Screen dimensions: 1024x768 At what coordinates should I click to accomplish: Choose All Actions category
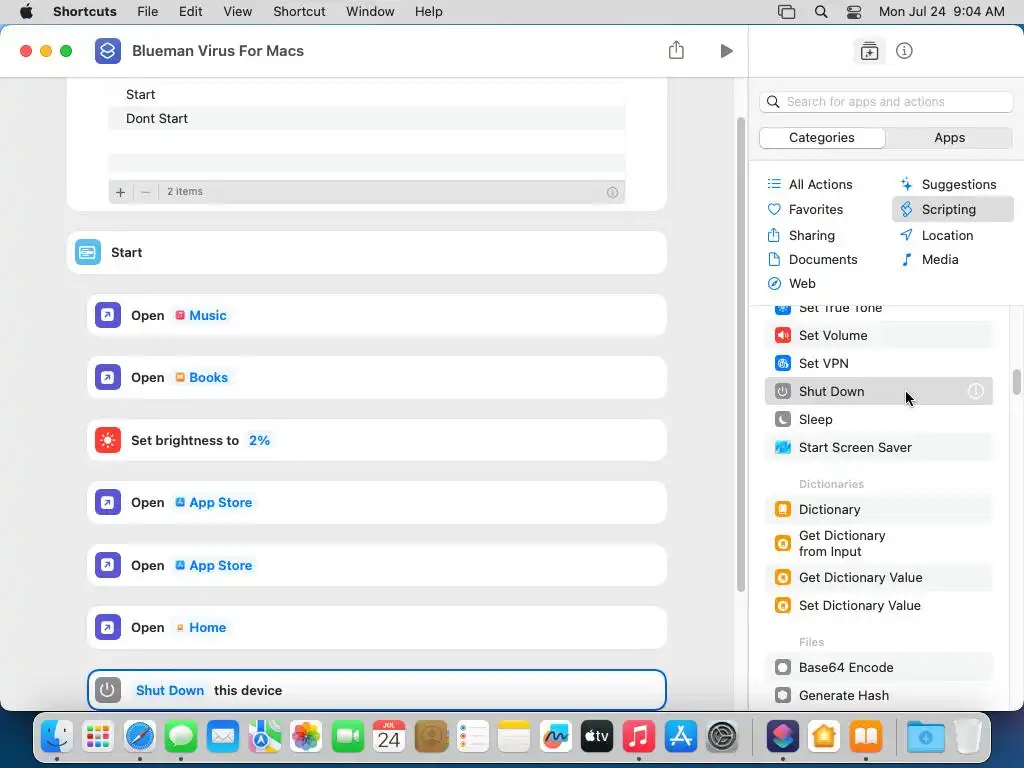tap(810, 184)
